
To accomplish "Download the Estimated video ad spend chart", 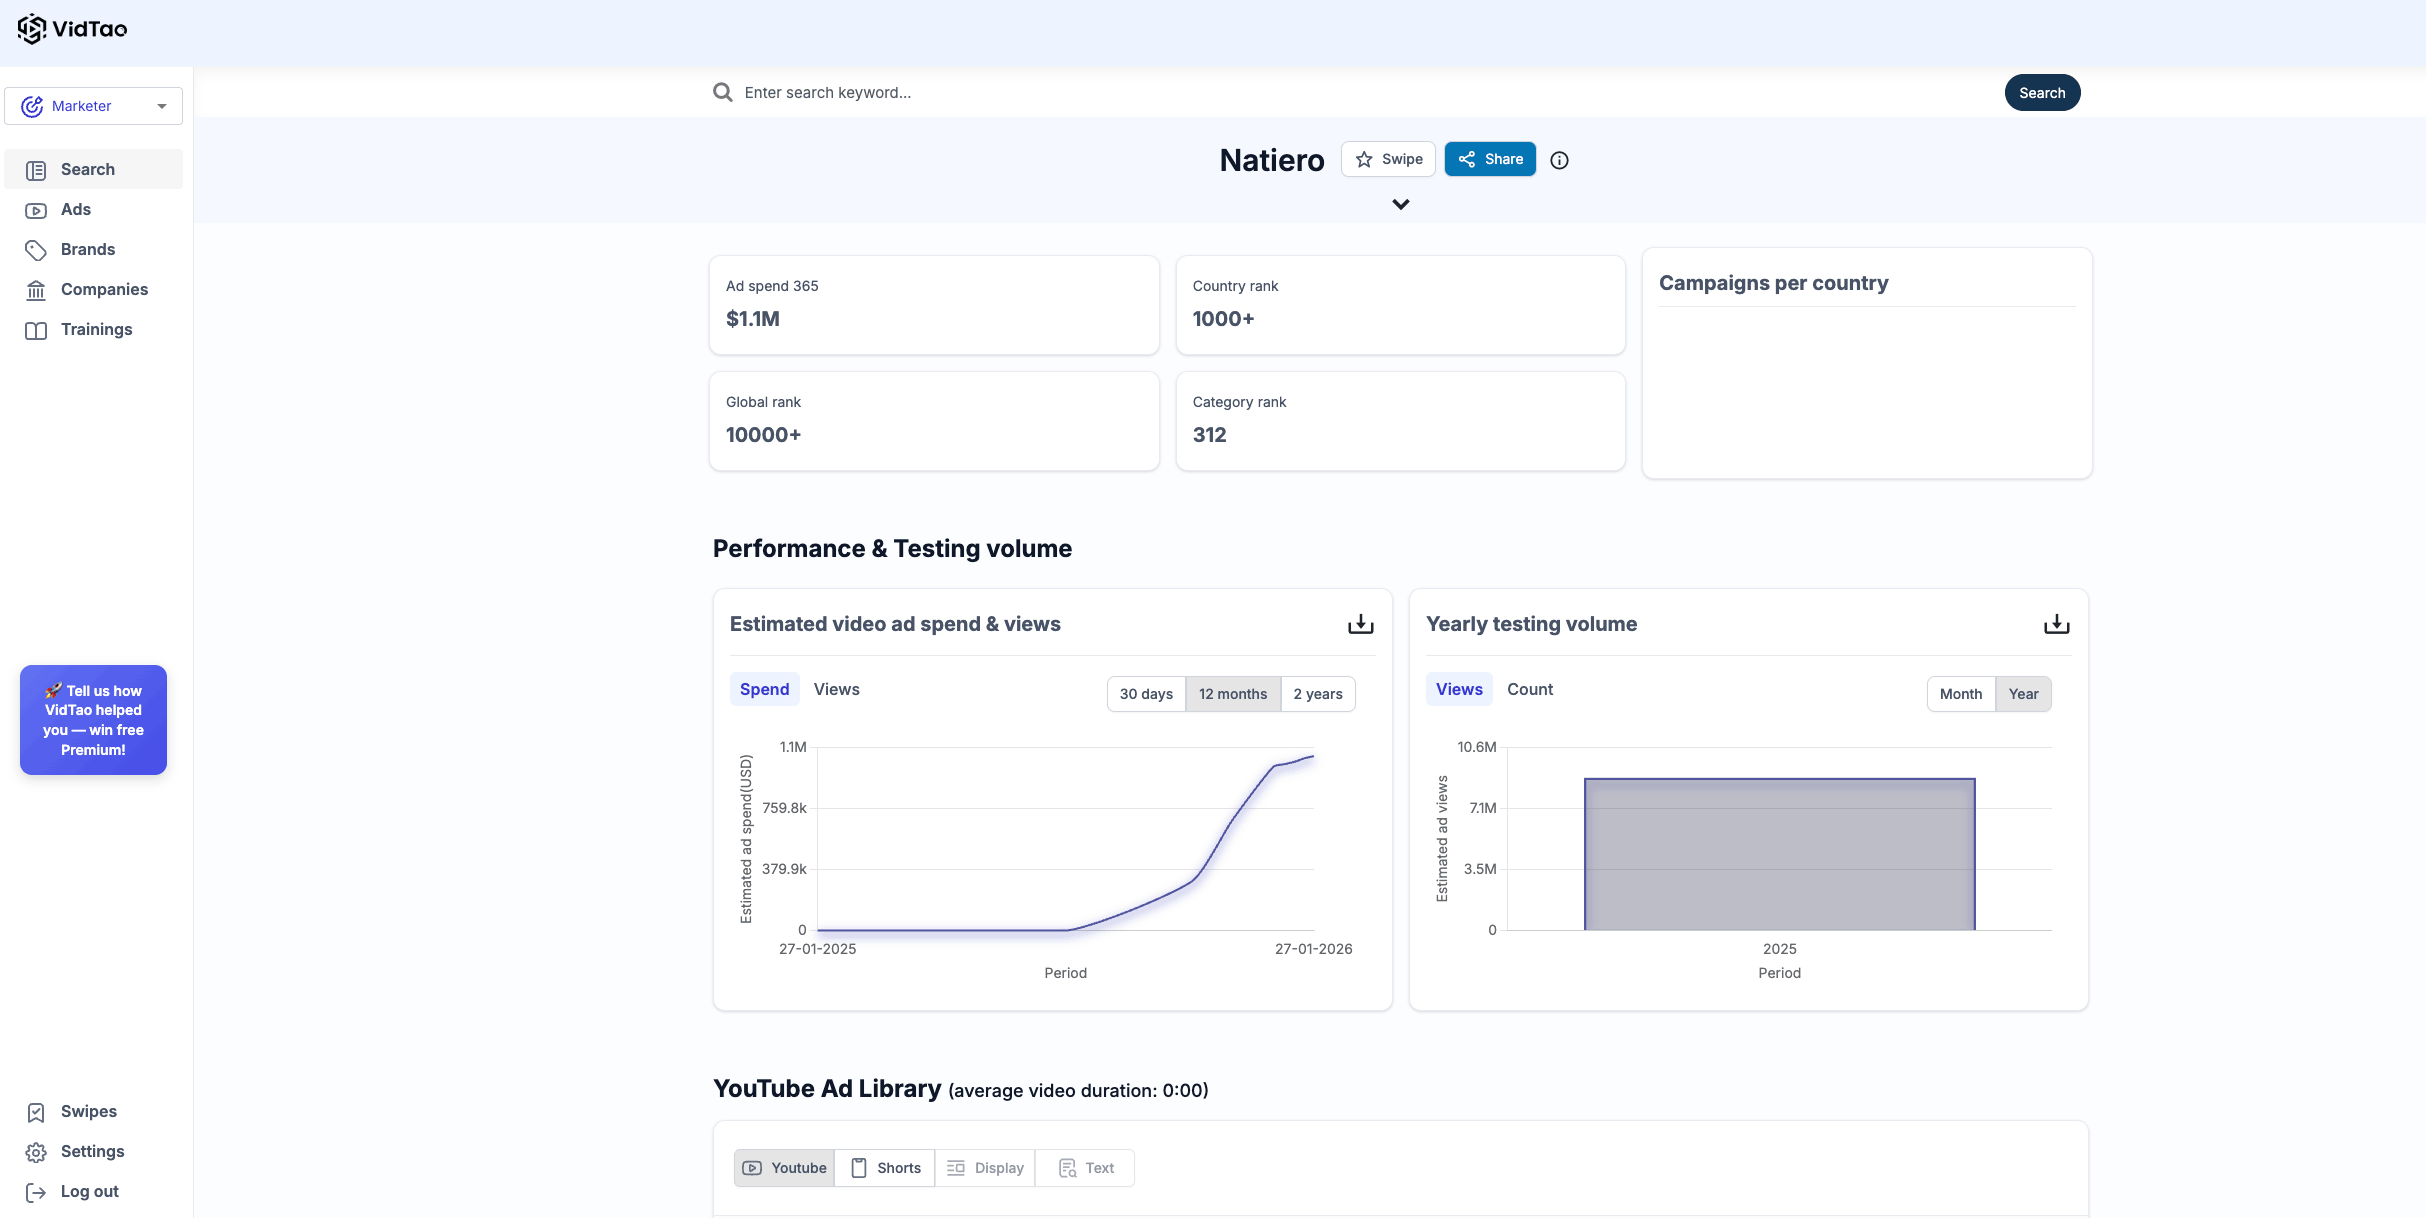I will pos(1360,623).
